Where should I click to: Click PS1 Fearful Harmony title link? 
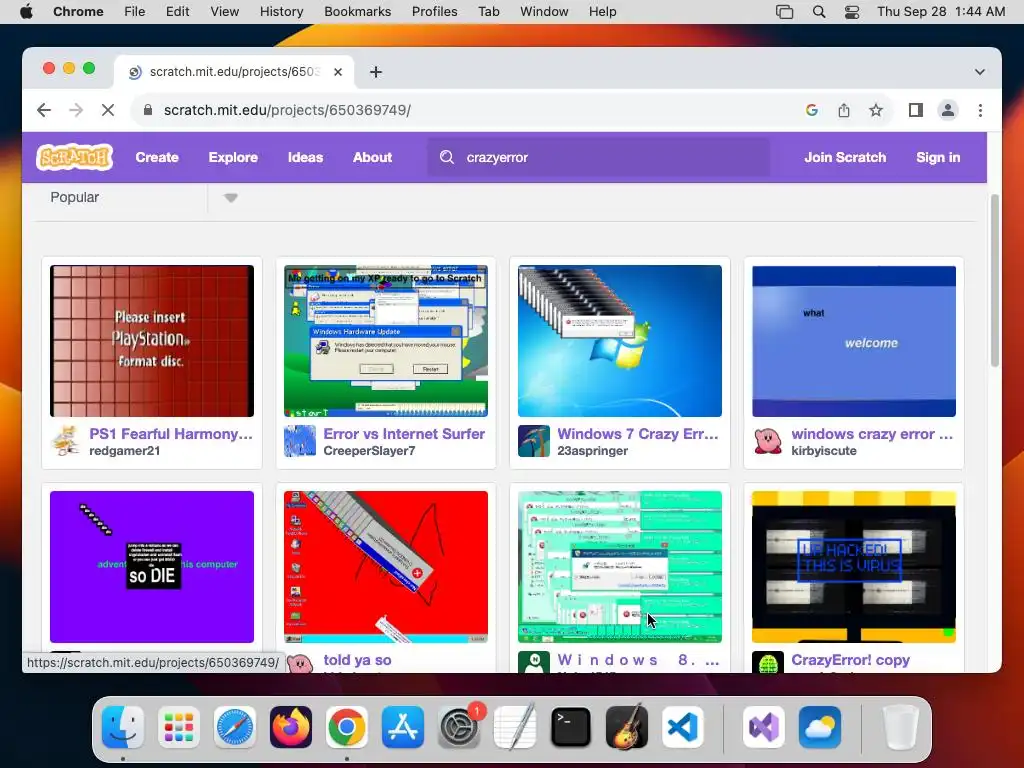pyautogui.click(x=171, y=434)
